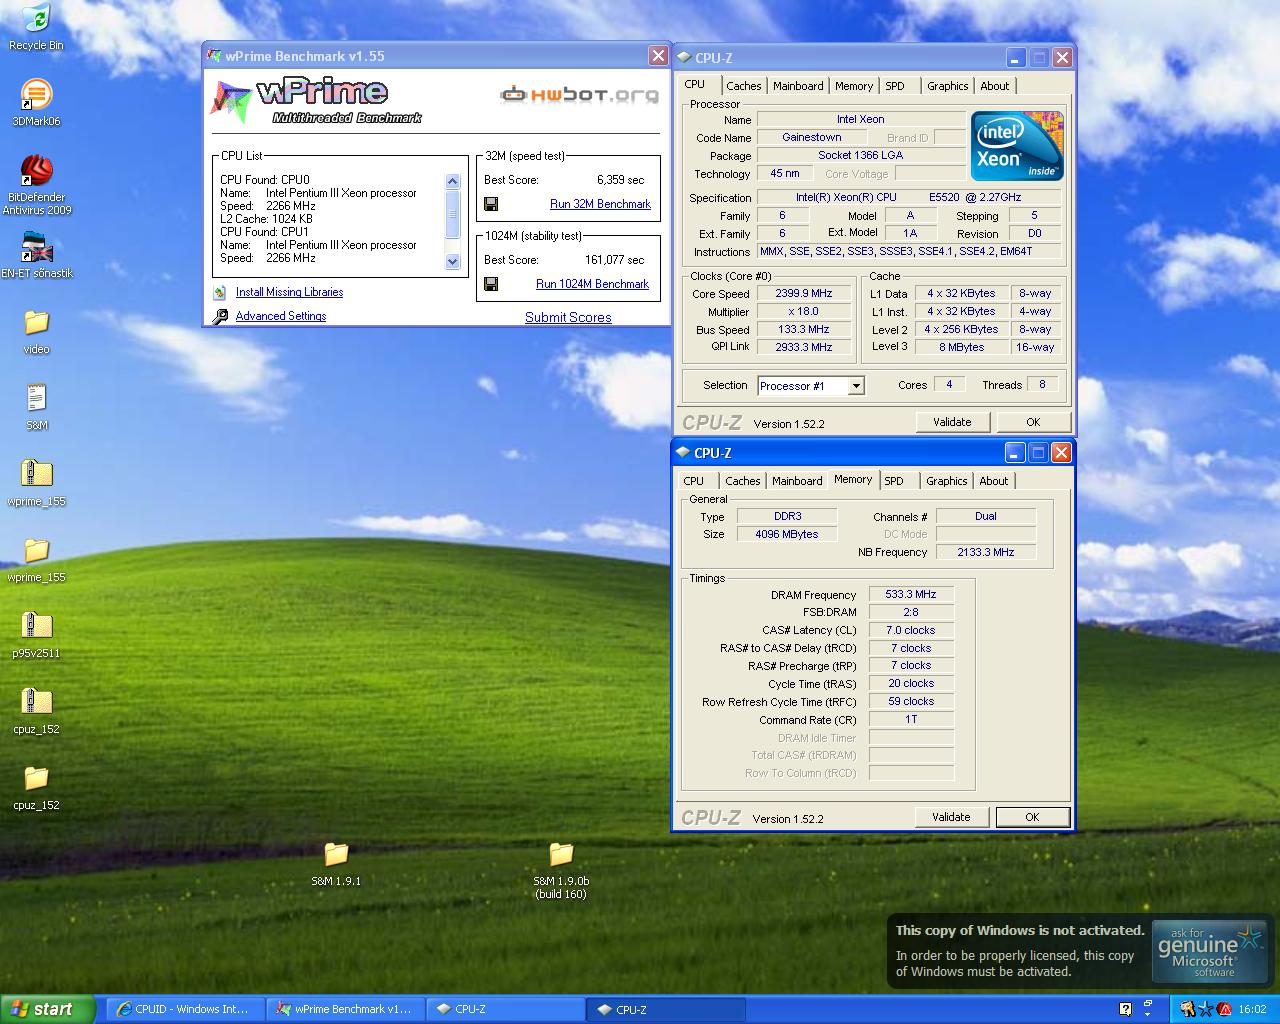Switch to wPrime Benchmark taskbar item
This screenshot has height=1024, width=1280.
(345, 1009)
